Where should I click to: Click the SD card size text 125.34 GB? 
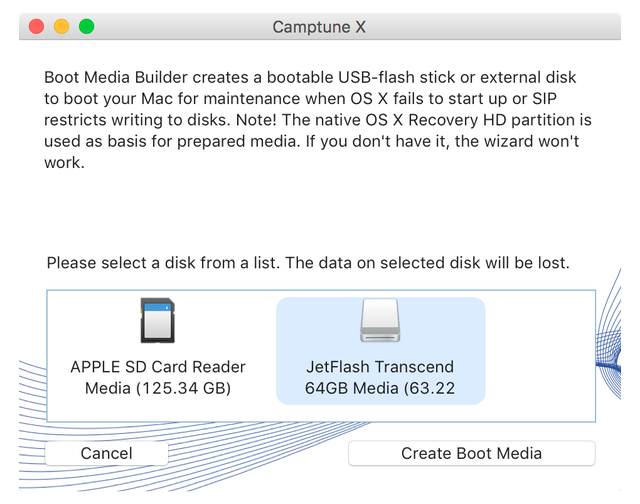pos(179,388)
